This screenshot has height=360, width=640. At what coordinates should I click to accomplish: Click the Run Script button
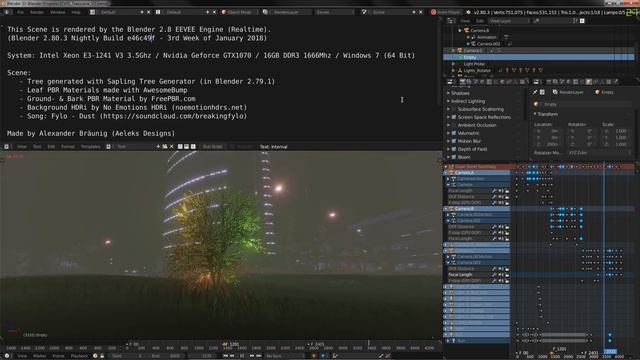point(213,147)
